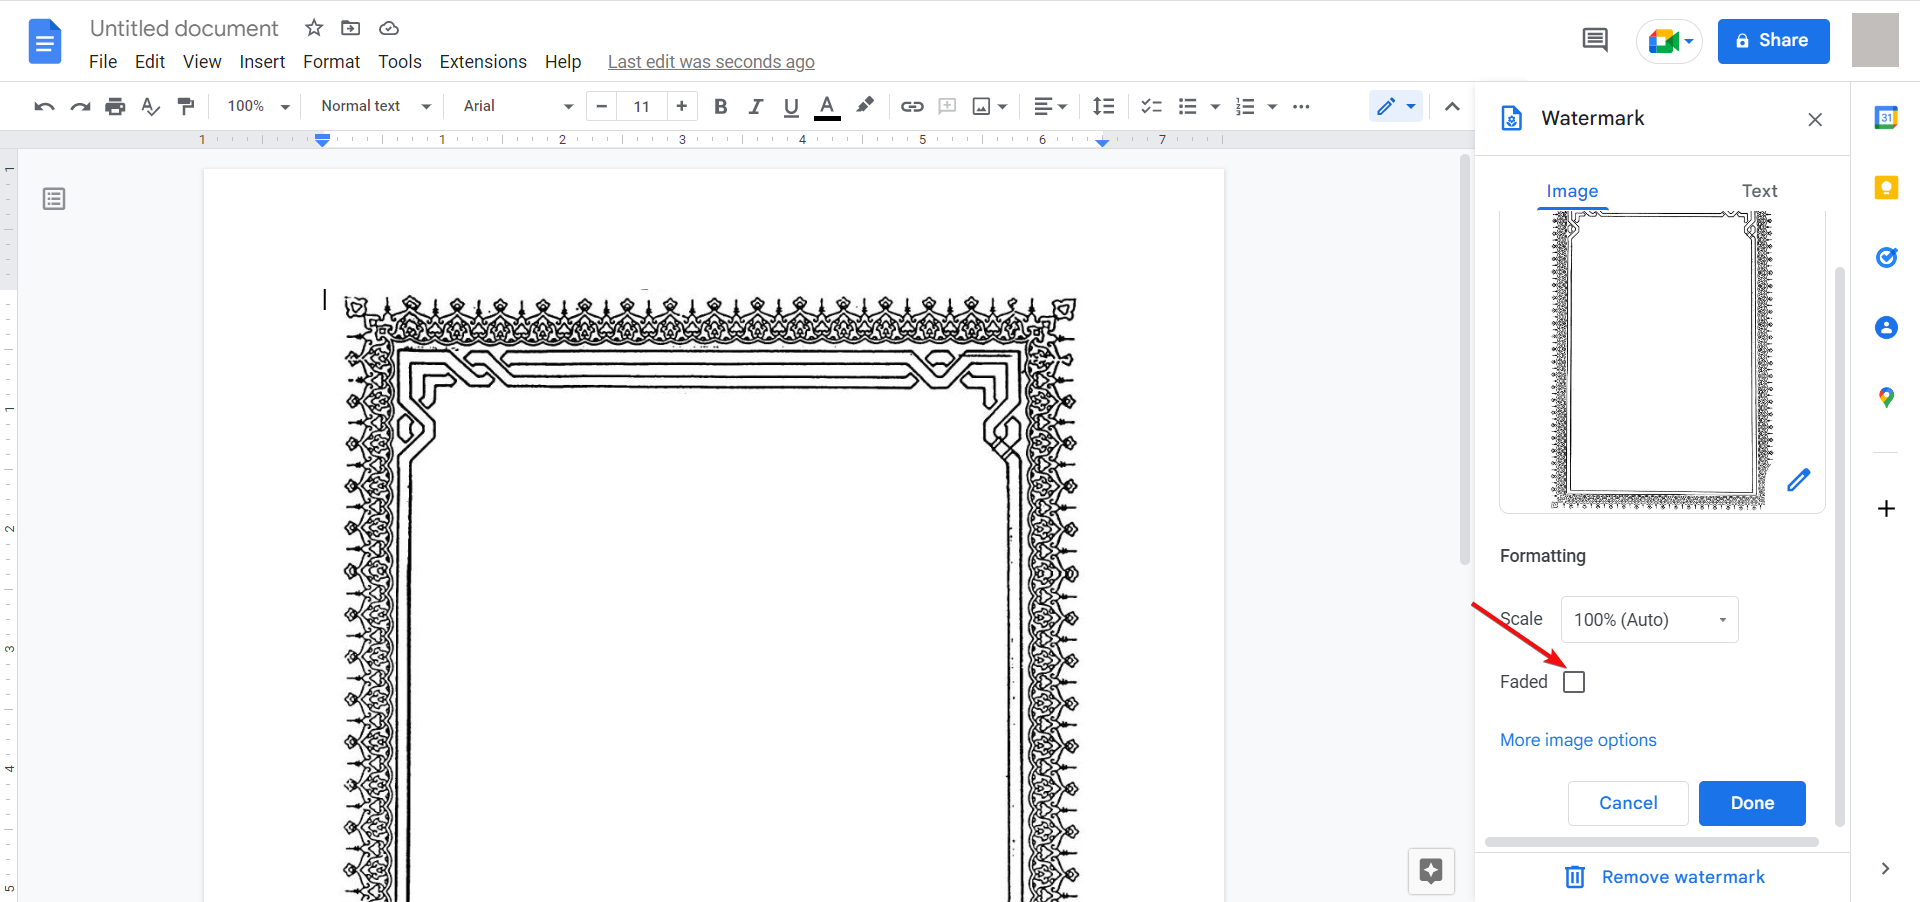Switch to the Text watermark tab
The width and height of the screenshot is (1920, 902).
tap(1759, 191)
